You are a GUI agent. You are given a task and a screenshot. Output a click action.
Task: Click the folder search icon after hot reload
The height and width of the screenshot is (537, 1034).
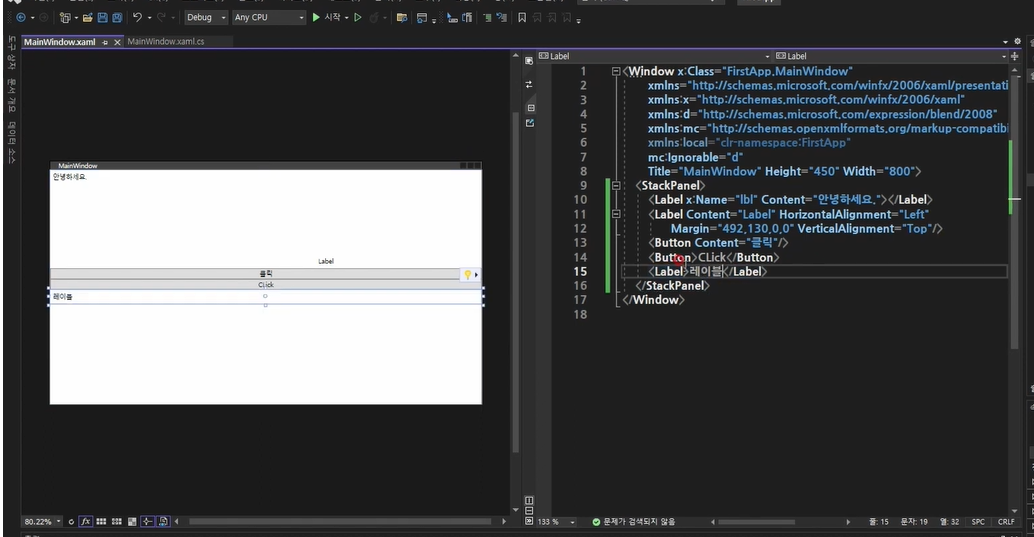point(402,18)
